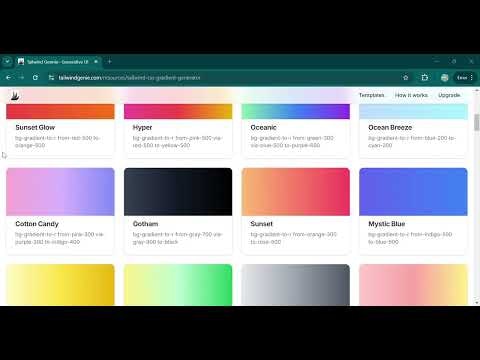The height and width of the screenshot is (360, 480).
Task: Copy Sunset from-orange class code text
Action: tap(294, 238)
